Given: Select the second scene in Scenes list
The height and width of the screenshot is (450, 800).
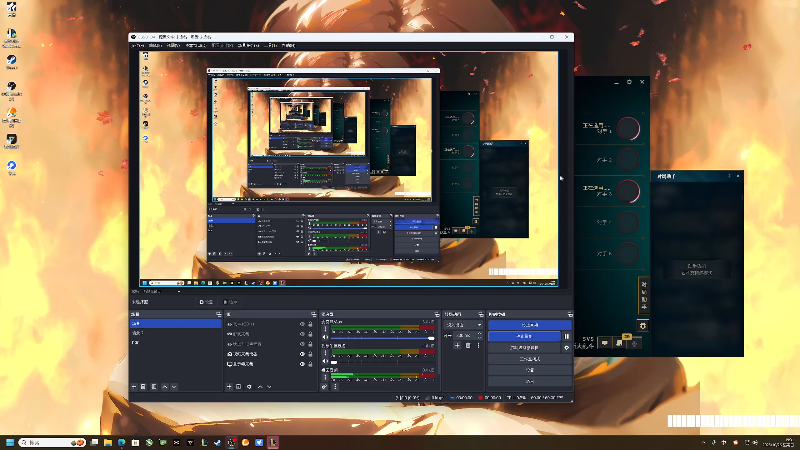Looking at the screenshot, I should (176, 333).
